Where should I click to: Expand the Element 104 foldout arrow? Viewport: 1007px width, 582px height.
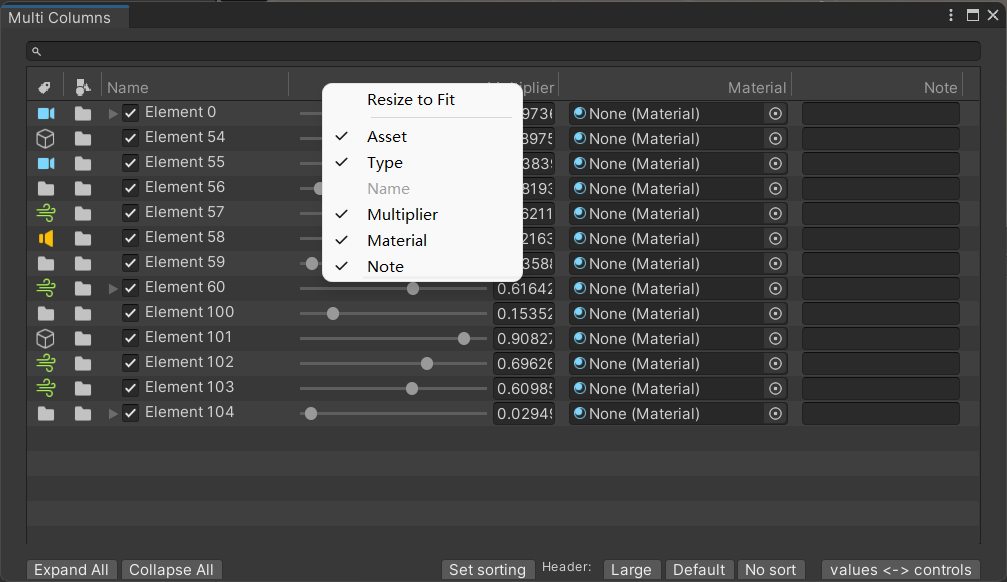coord(113,414)
